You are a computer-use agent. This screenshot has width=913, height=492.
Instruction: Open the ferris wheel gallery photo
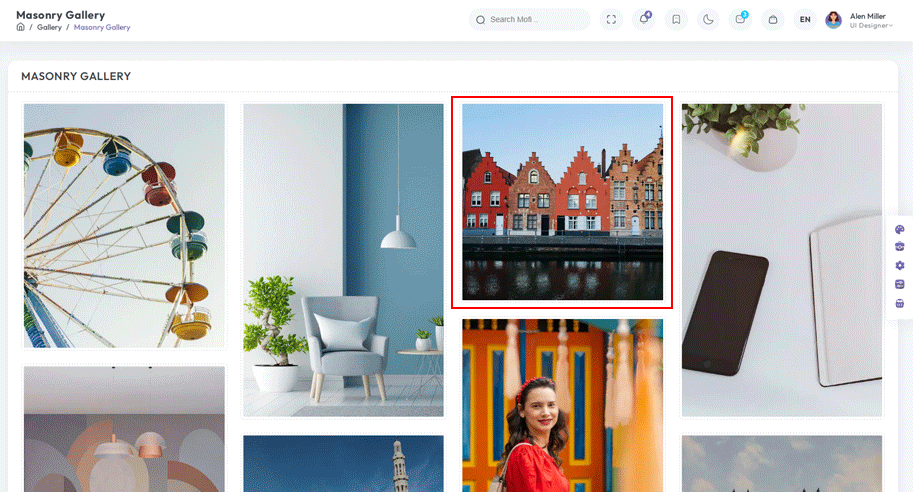coord(124,226)
